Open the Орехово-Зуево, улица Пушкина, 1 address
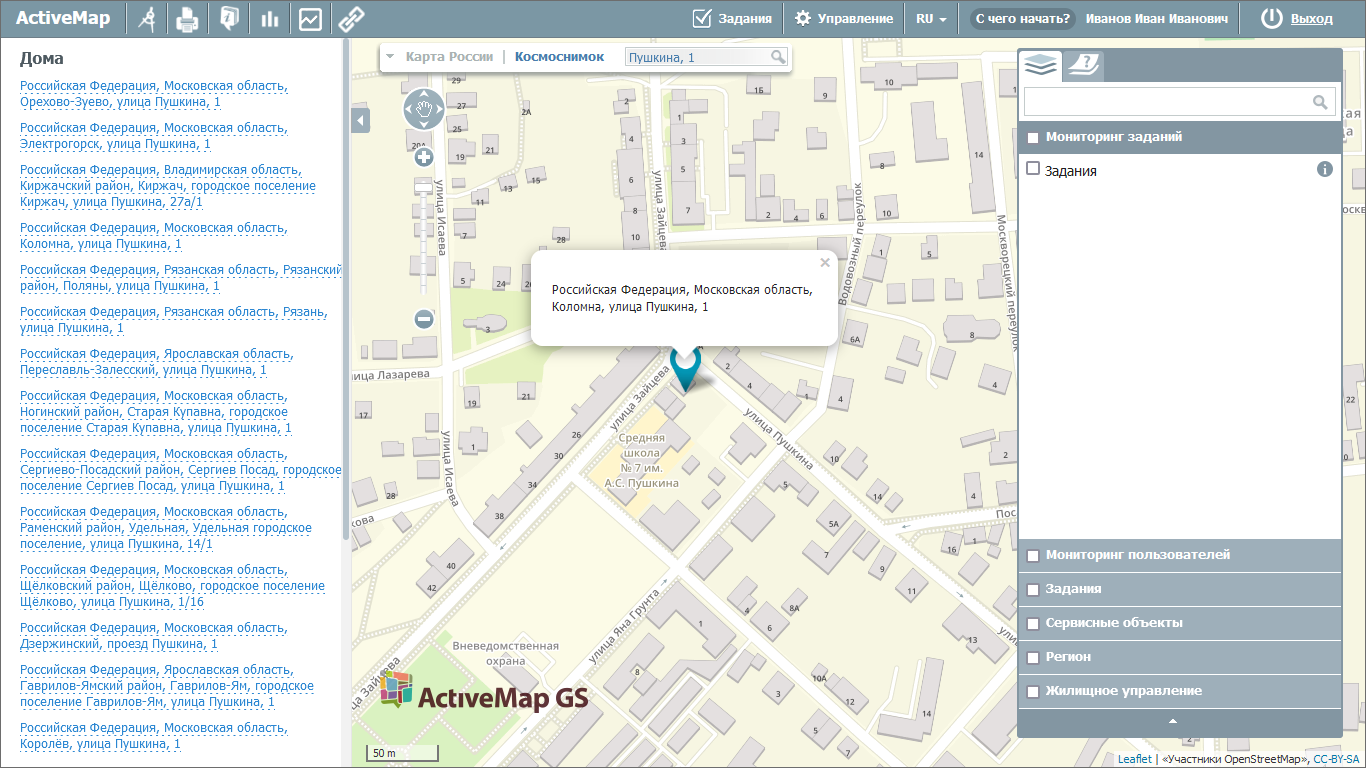 pos(154,94)
